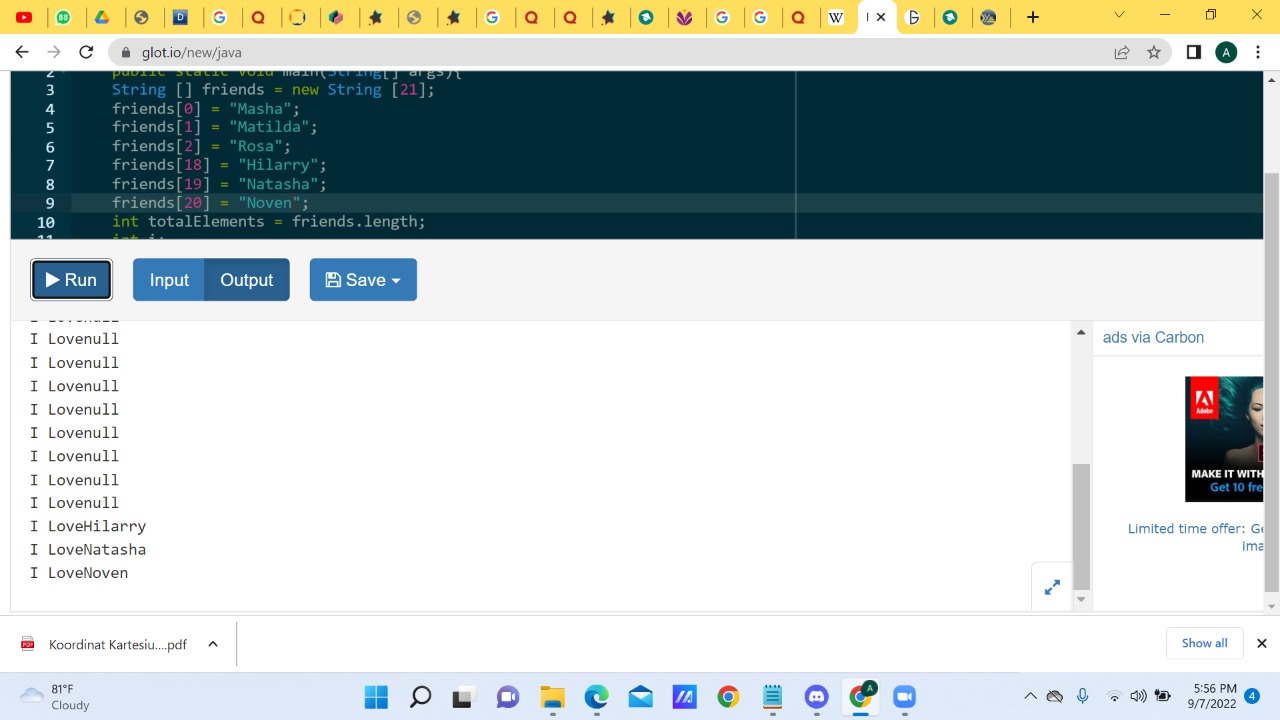This screenshot has width=1280, height=720.
Task: Open Chrome menu with three dots
Action: click(1258, 52)
